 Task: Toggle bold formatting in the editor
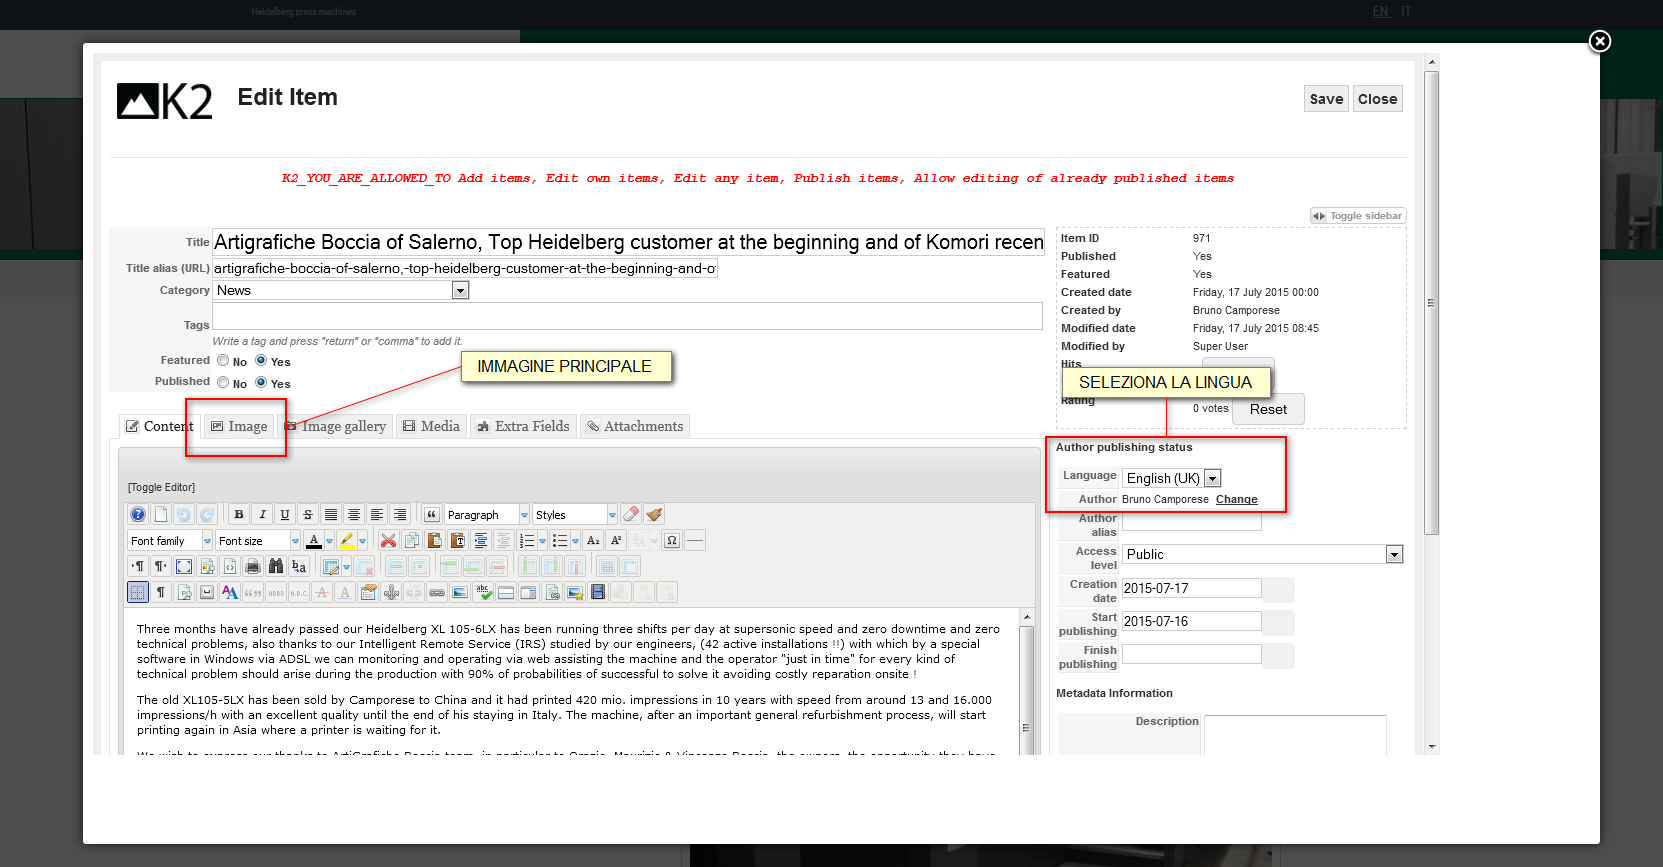click(239, 514)
